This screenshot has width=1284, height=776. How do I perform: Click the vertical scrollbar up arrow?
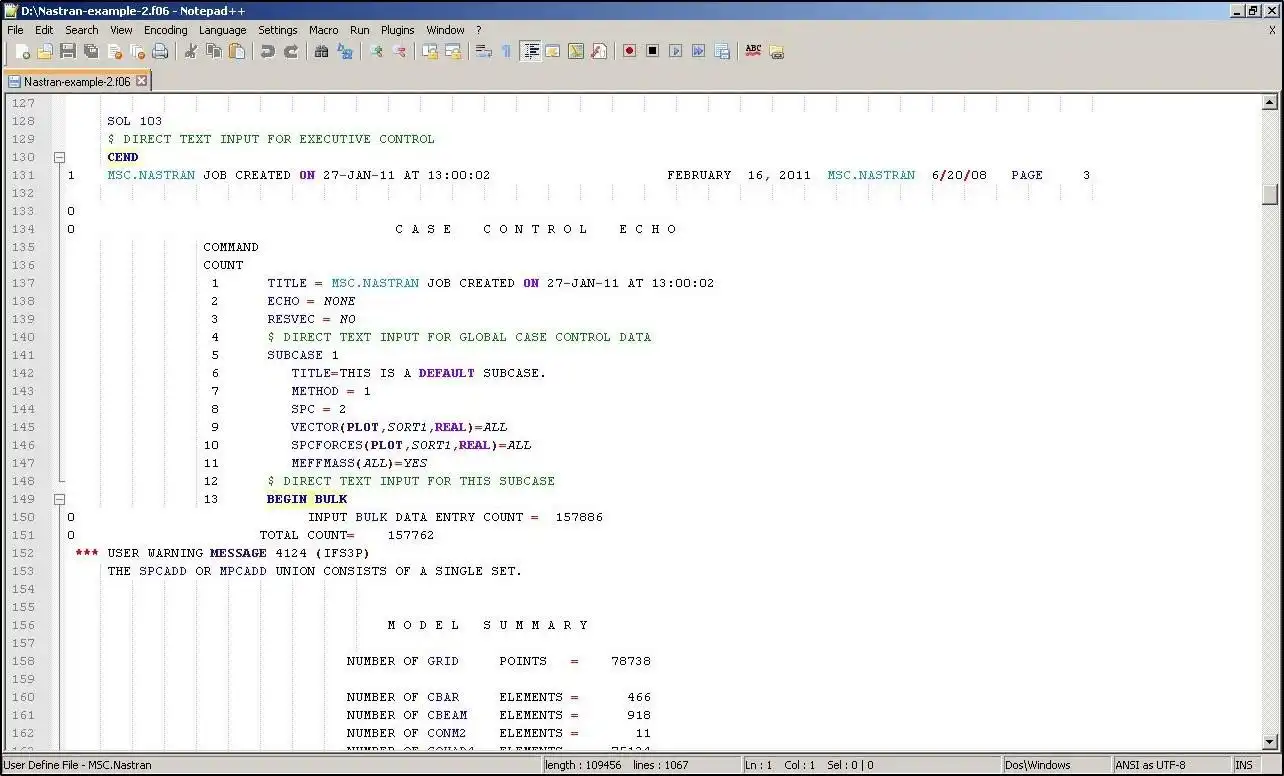pyautogui.click(x=1270, y=102)
